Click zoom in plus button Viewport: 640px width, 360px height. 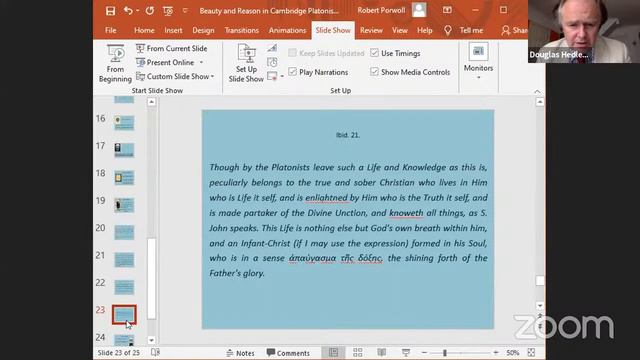pyautogui.click(x=496, y=352)
